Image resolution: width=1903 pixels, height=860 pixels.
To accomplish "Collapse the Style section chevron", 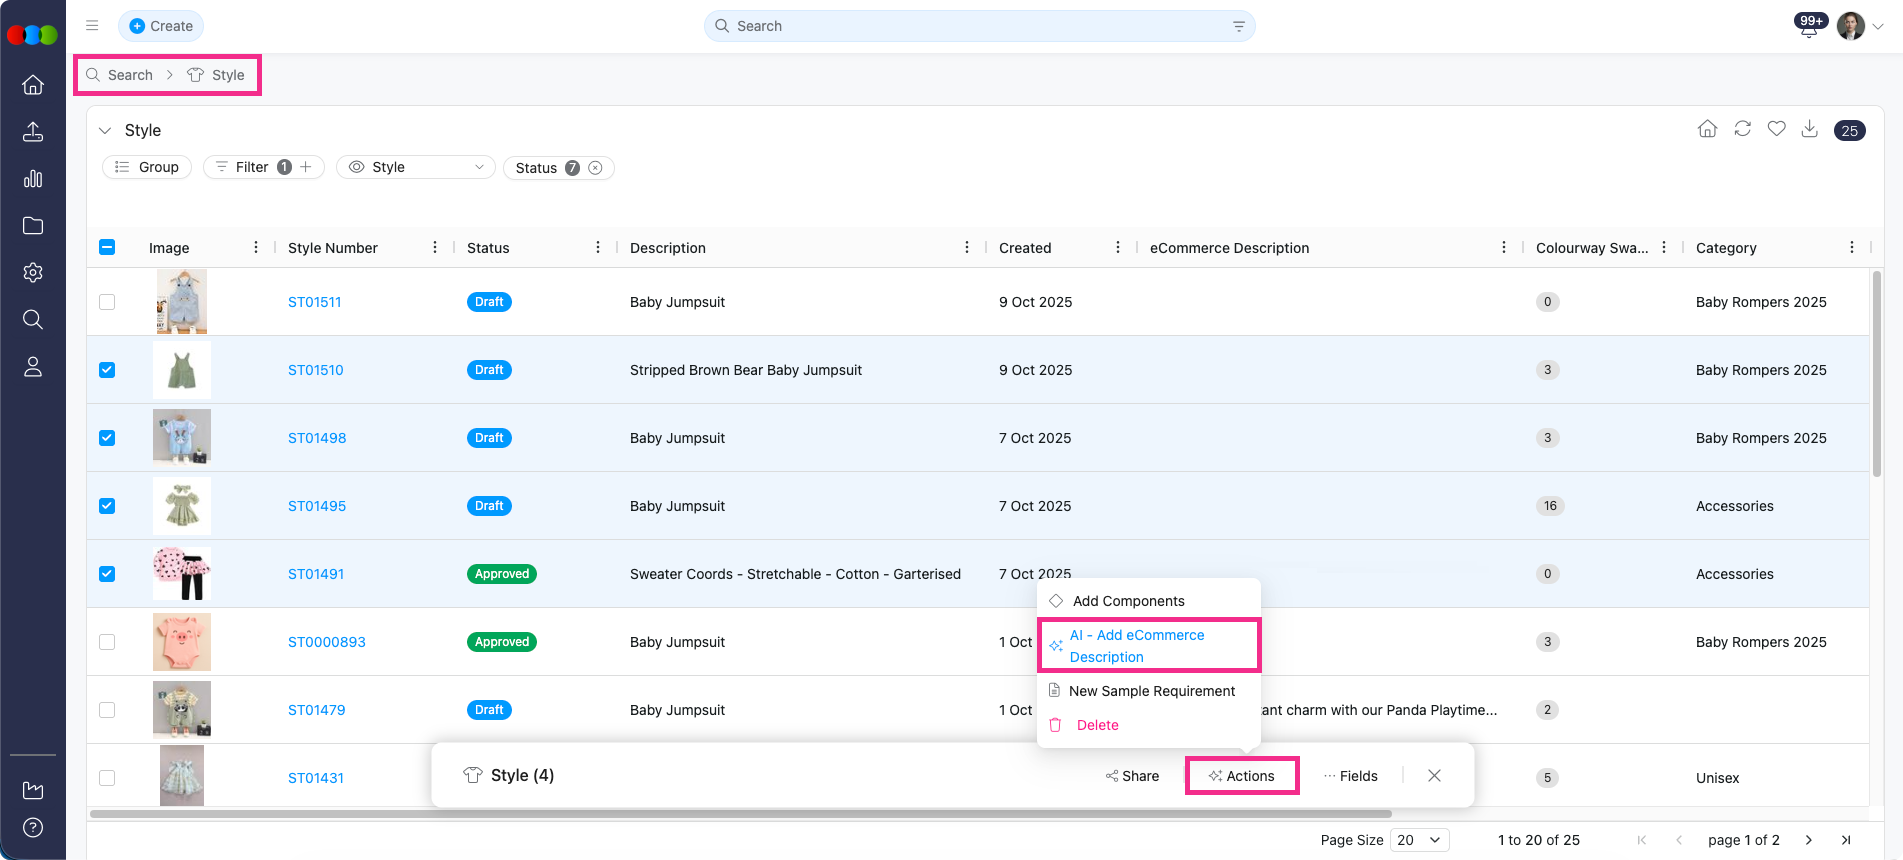I will pos(105,131).
